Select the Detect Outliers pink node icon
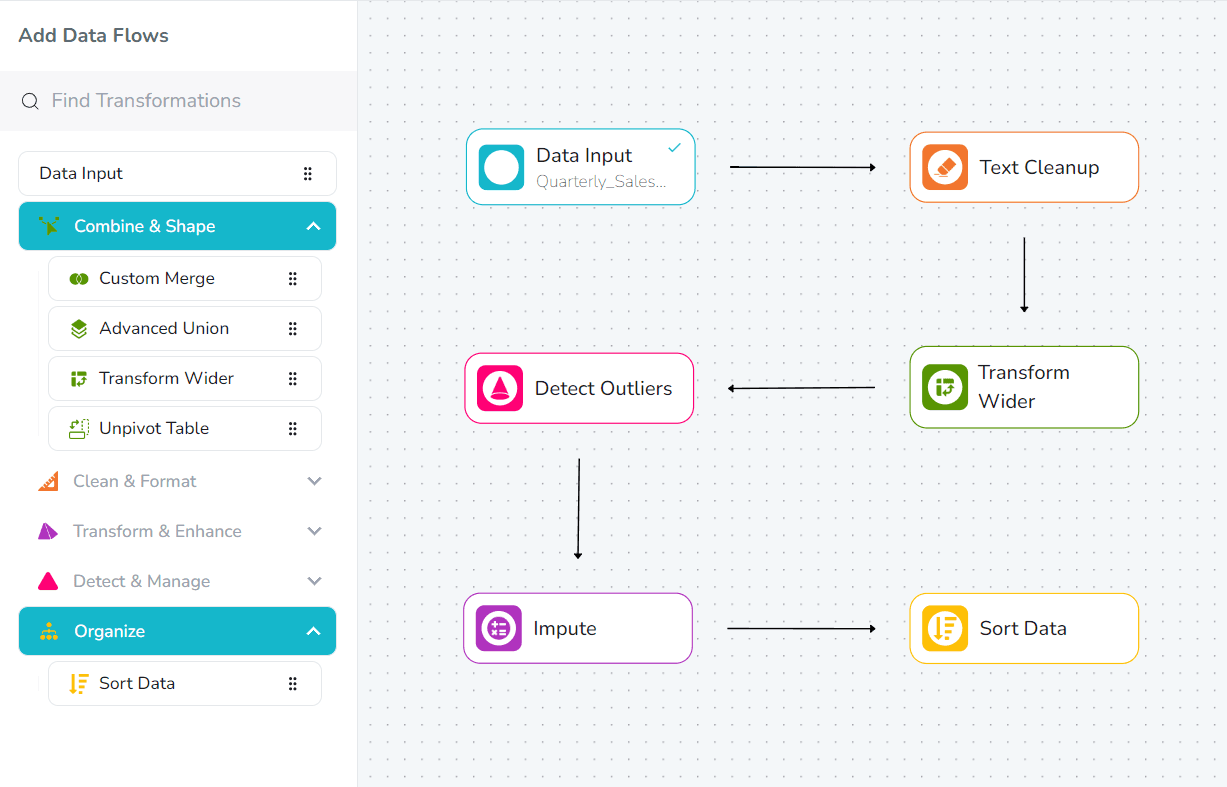 (x=499, y=387)
